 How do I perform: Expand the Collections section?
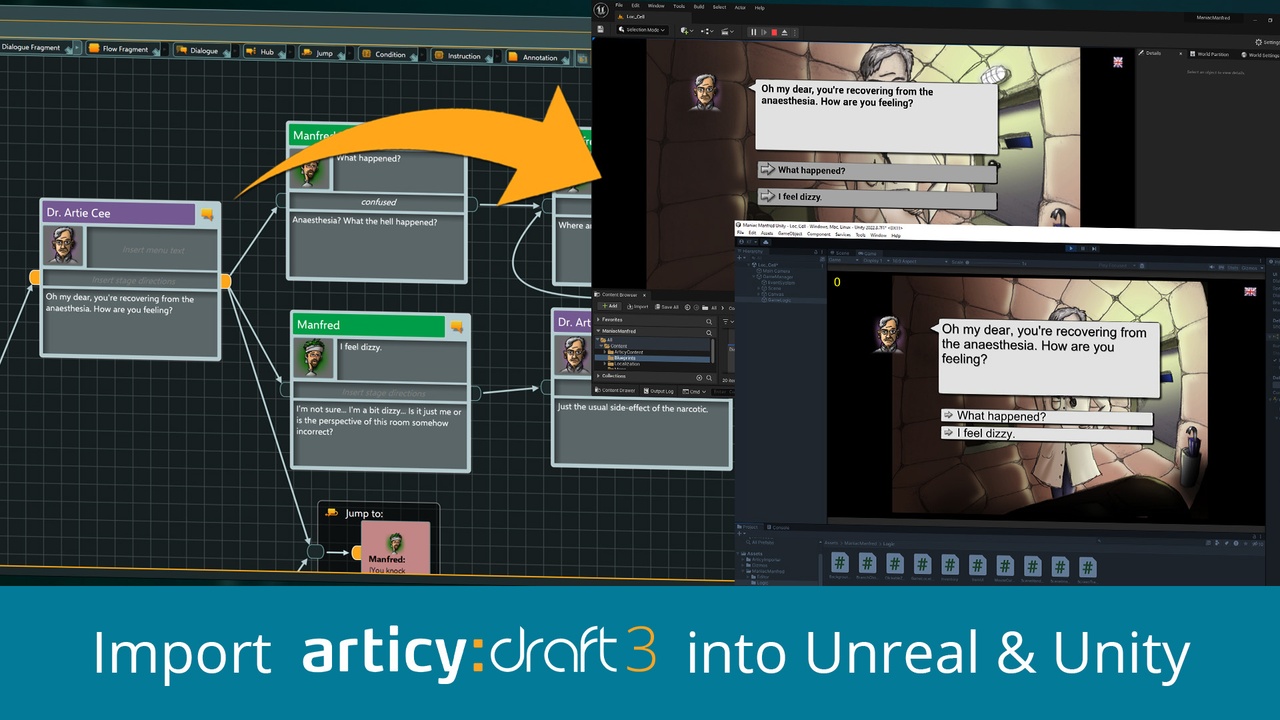(x=598, y=376)
